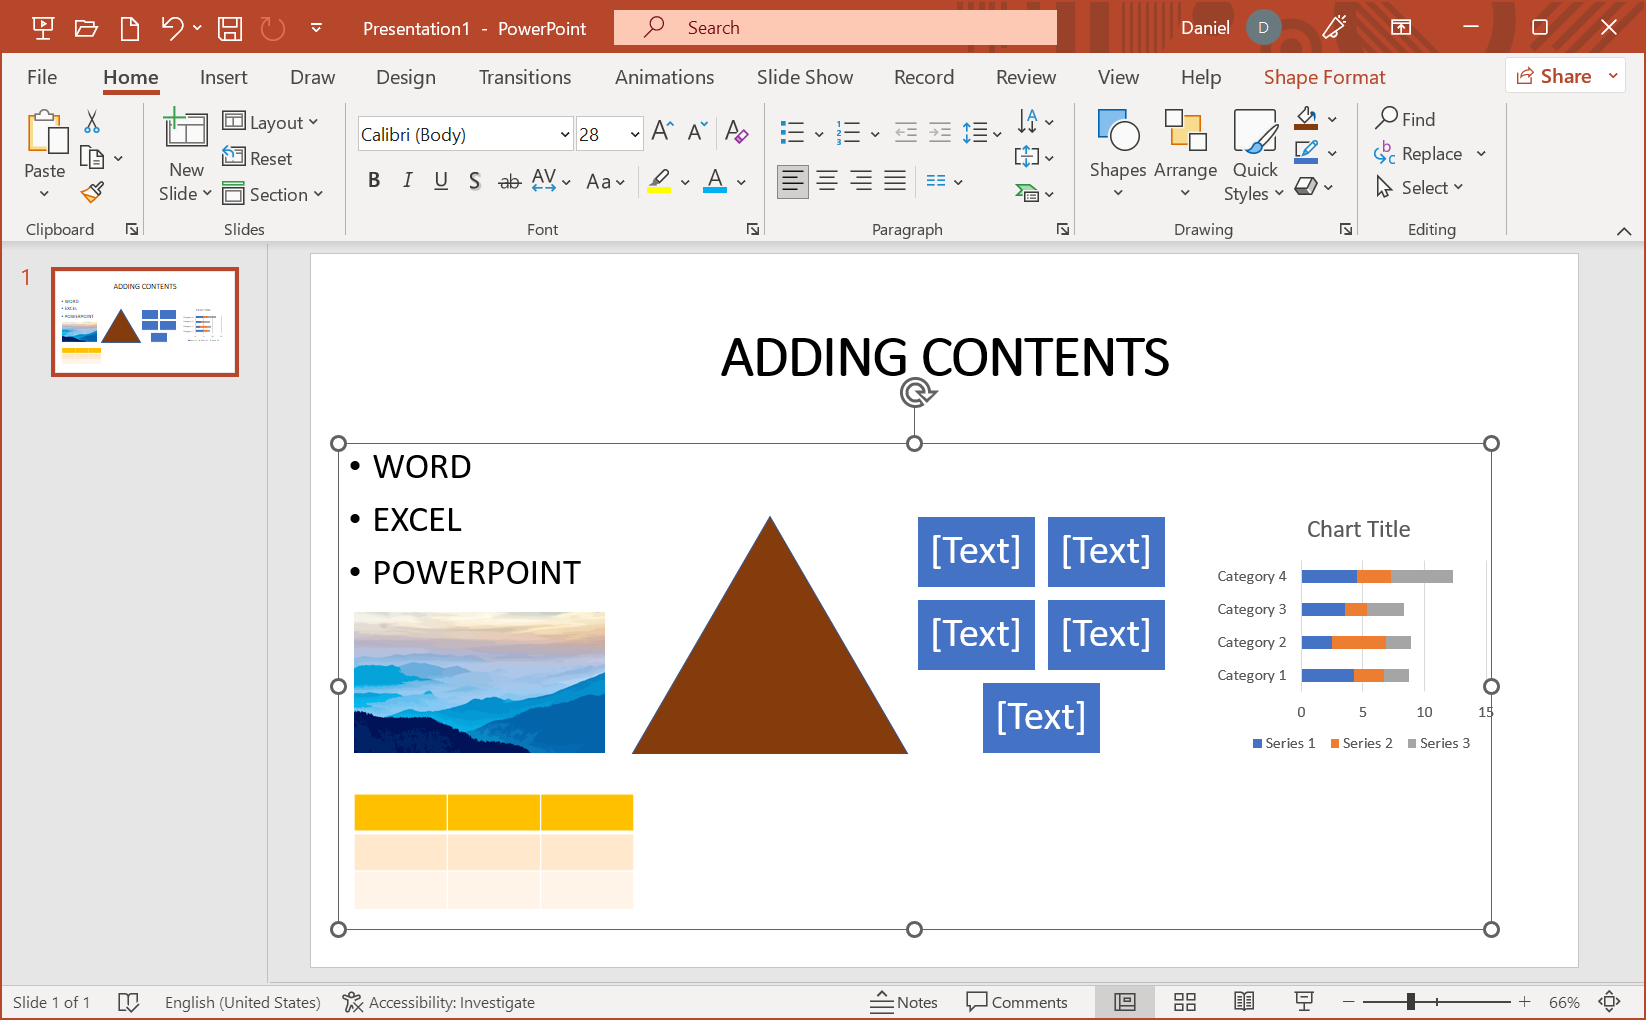Click the Reset button in Slides group
1646x1020 pixels.
(259, 158)
